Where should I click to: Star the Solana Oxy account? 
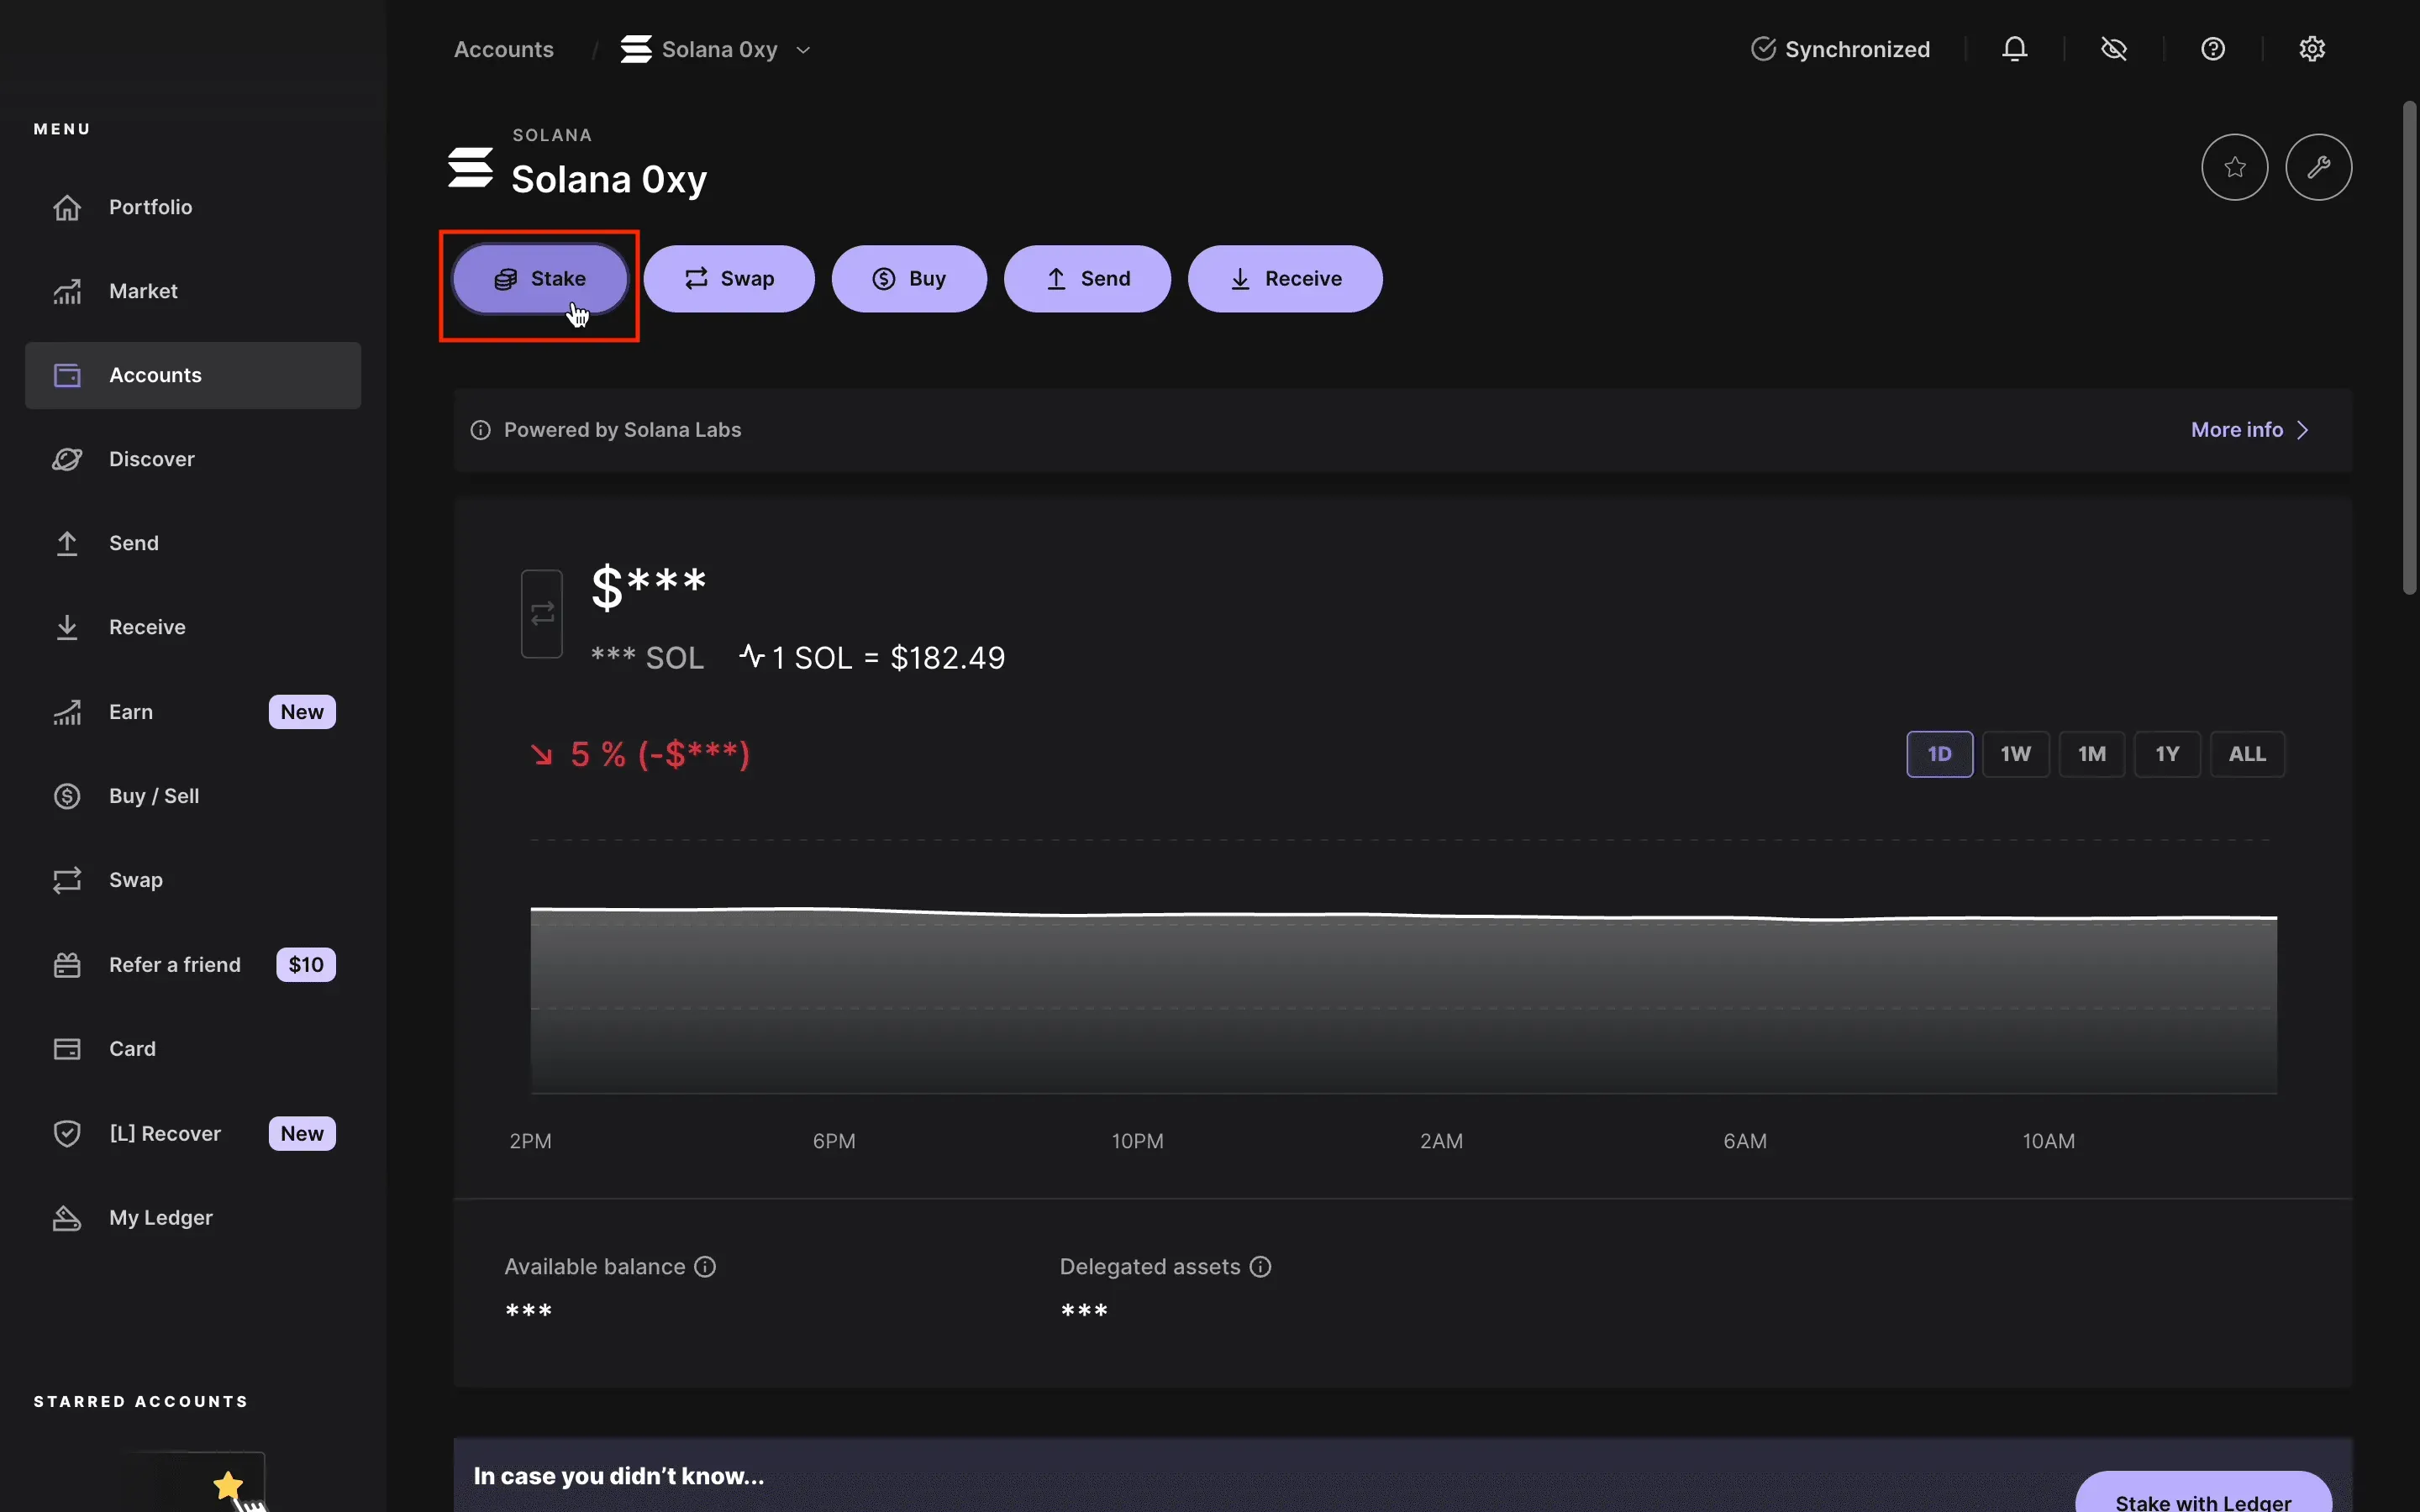[x=2235, y=167]
